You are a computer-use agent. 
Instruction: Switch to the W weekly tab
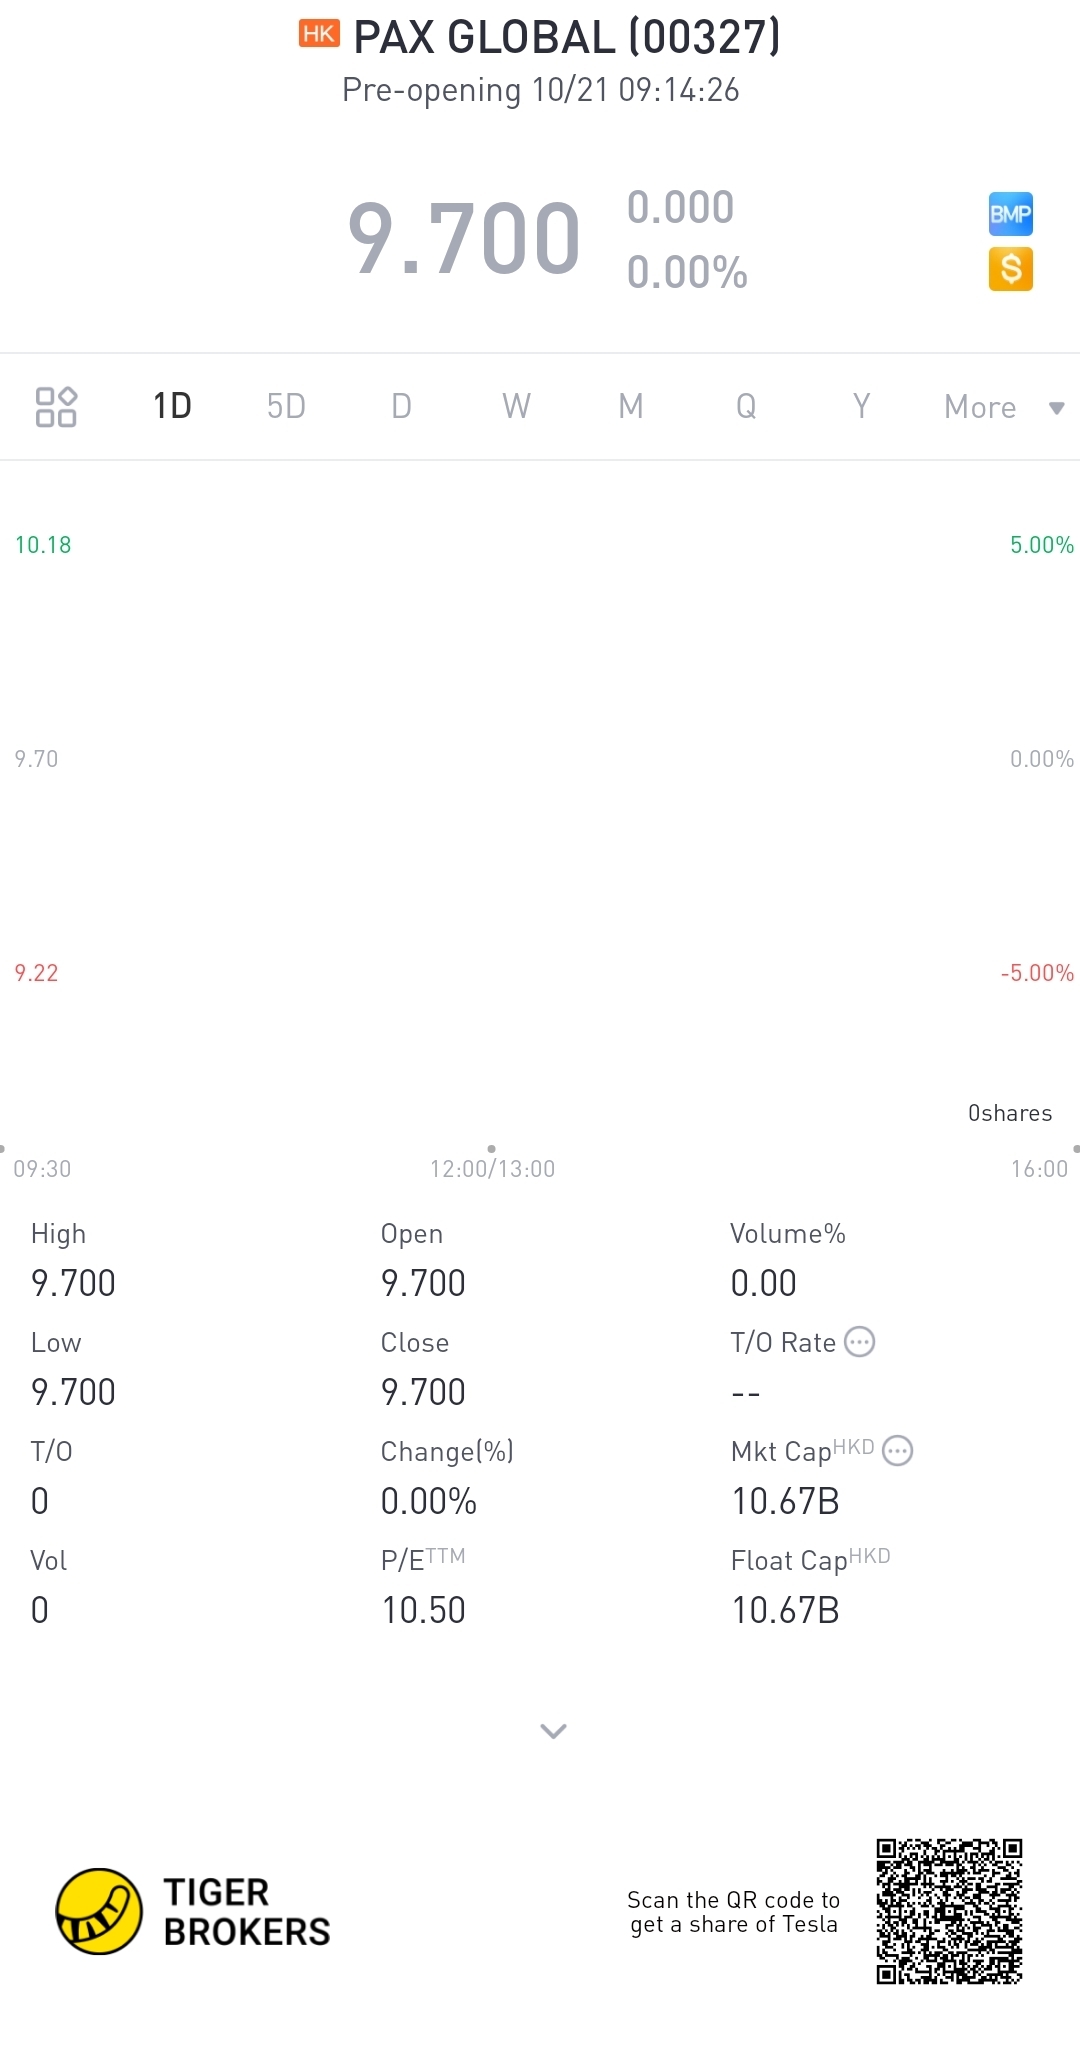click(x=516, y=407)
